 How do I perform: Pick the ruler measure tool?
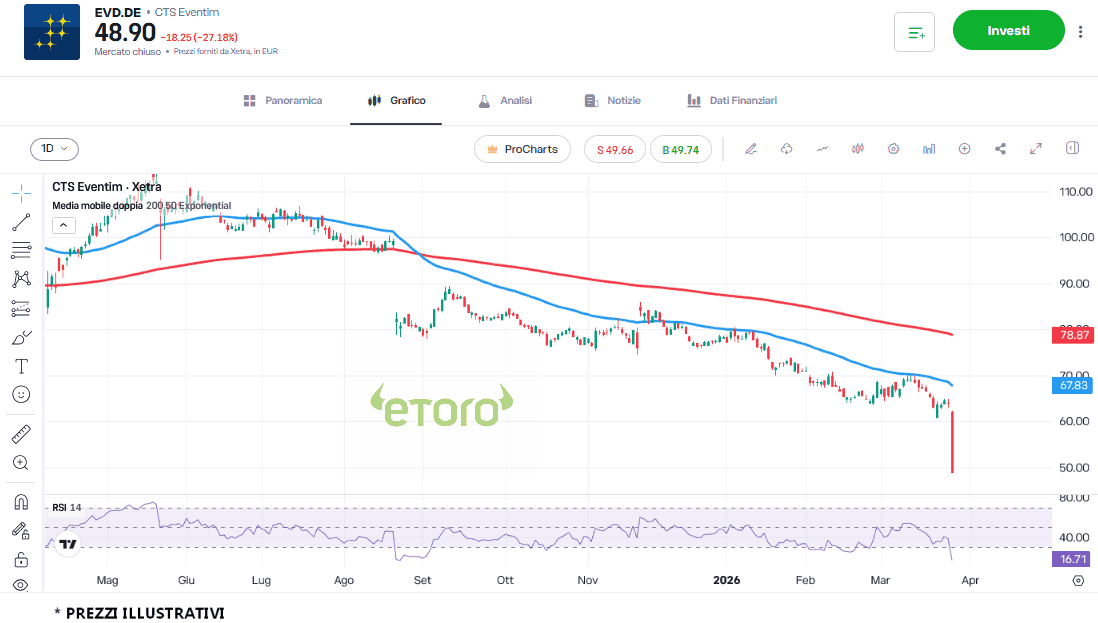(x=21, y=434)
